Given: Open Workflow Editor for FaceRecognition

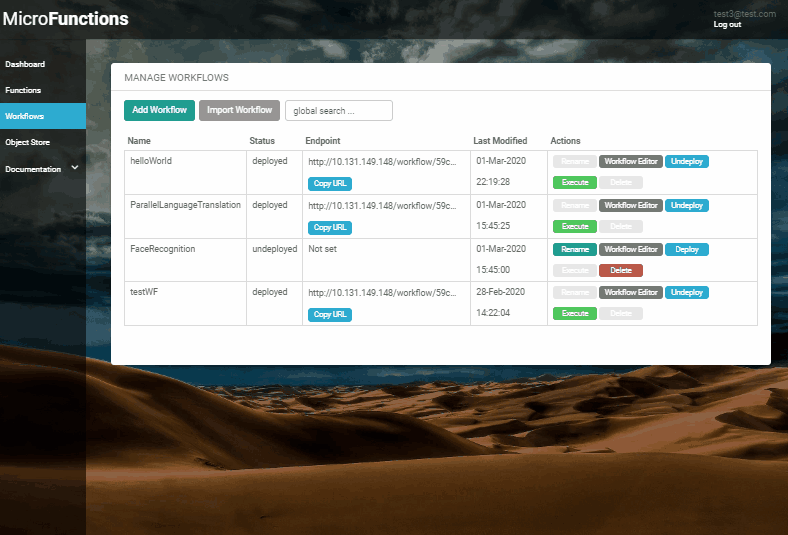Looking at the screenshot, I should click(631, 249).
